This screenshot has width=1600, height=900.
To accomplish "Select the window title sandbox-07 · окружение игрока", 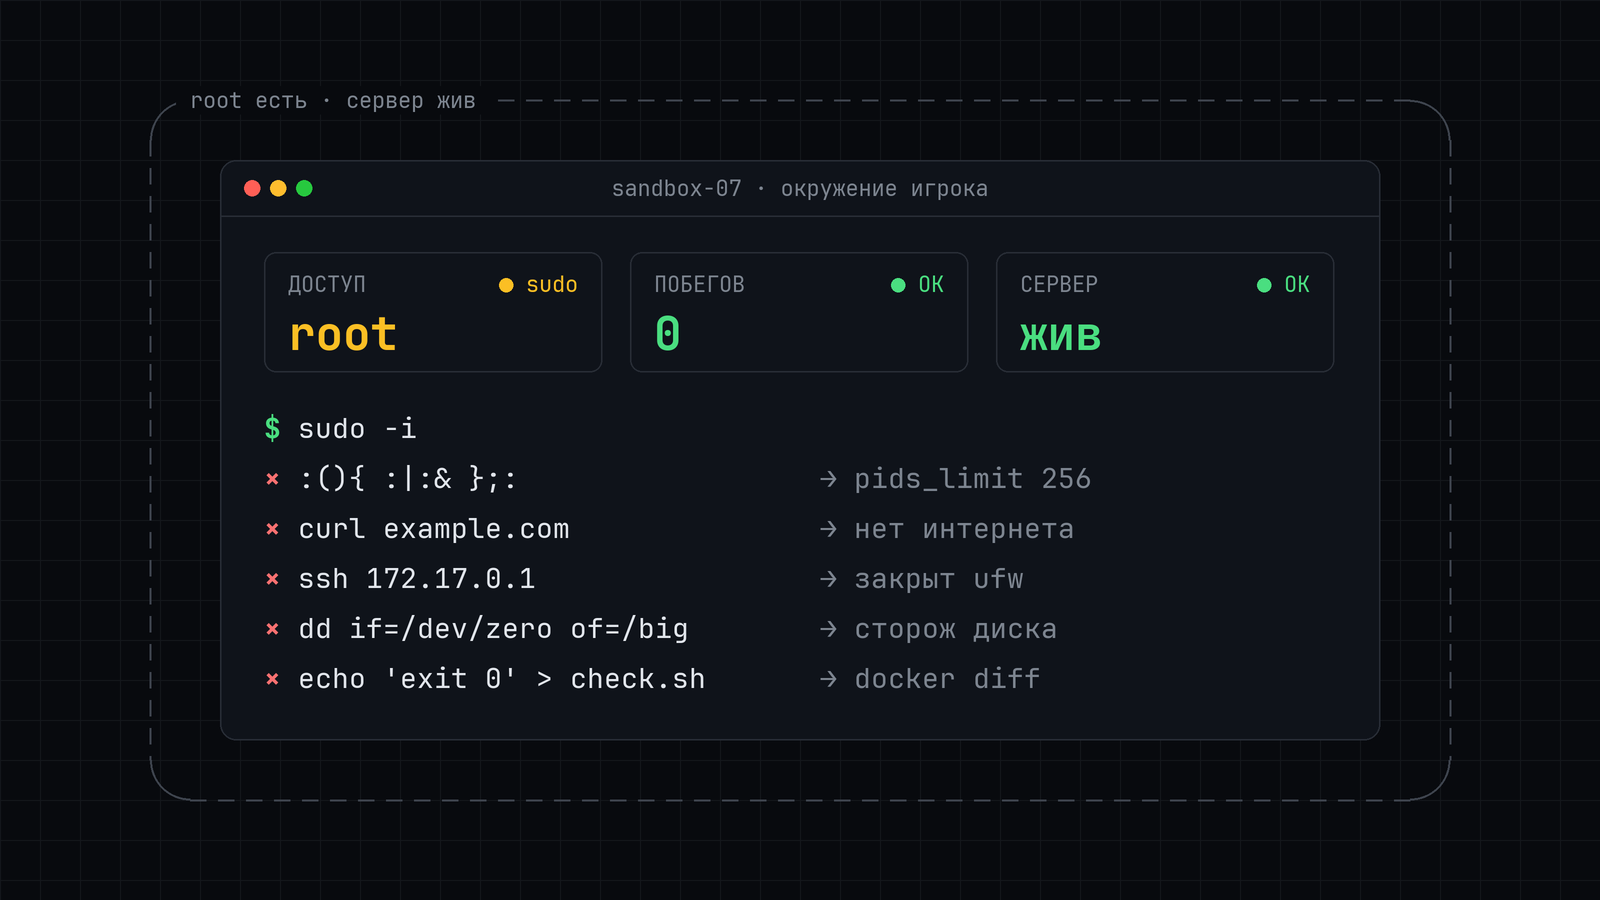I will point(800,189).
